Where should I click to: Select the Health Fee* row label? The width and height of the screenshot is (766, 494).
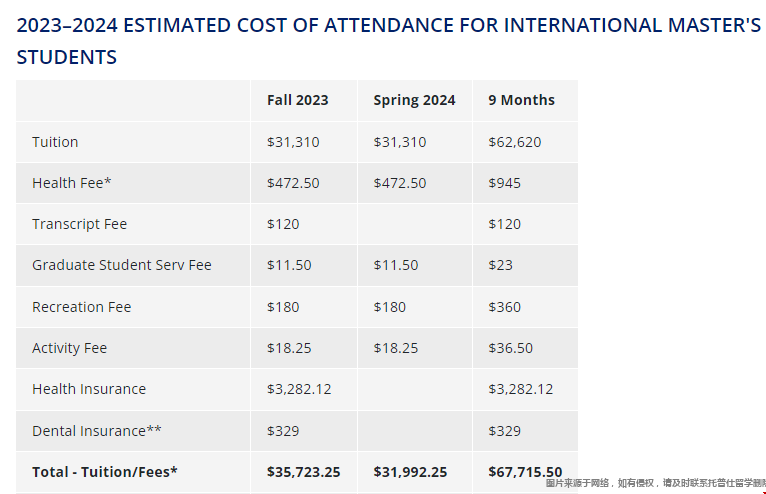pyautogui.click(x=71, y=183)
